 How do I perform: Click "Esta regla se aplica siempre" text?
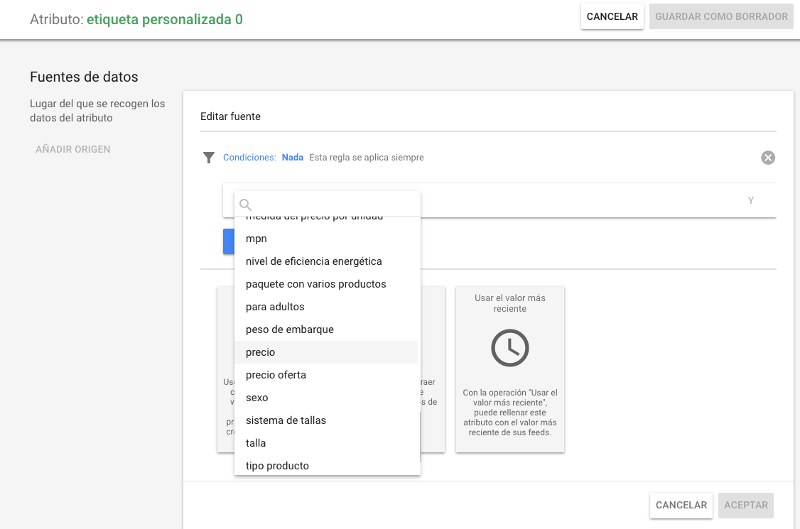click(366, 158)
